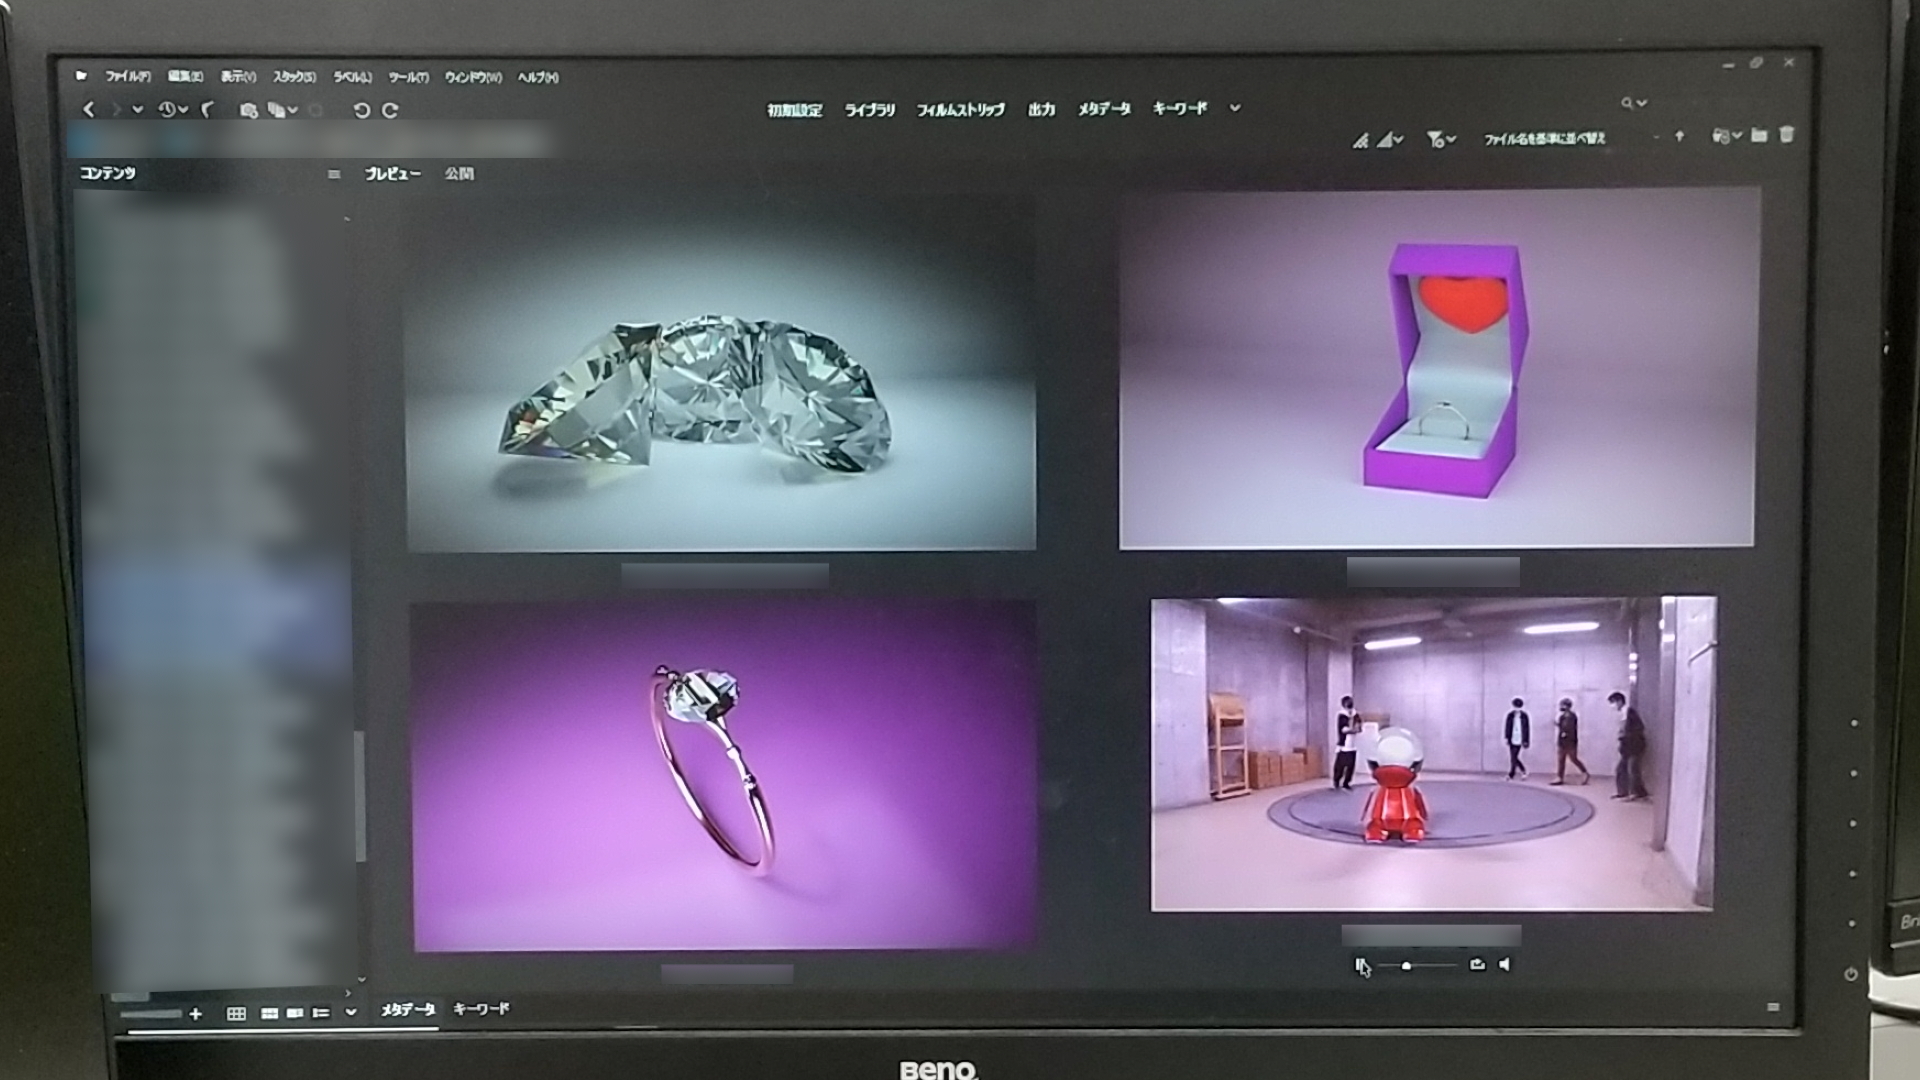Select the 公開 tab
The image size is (1920, 1080).
tap(459, 174)
